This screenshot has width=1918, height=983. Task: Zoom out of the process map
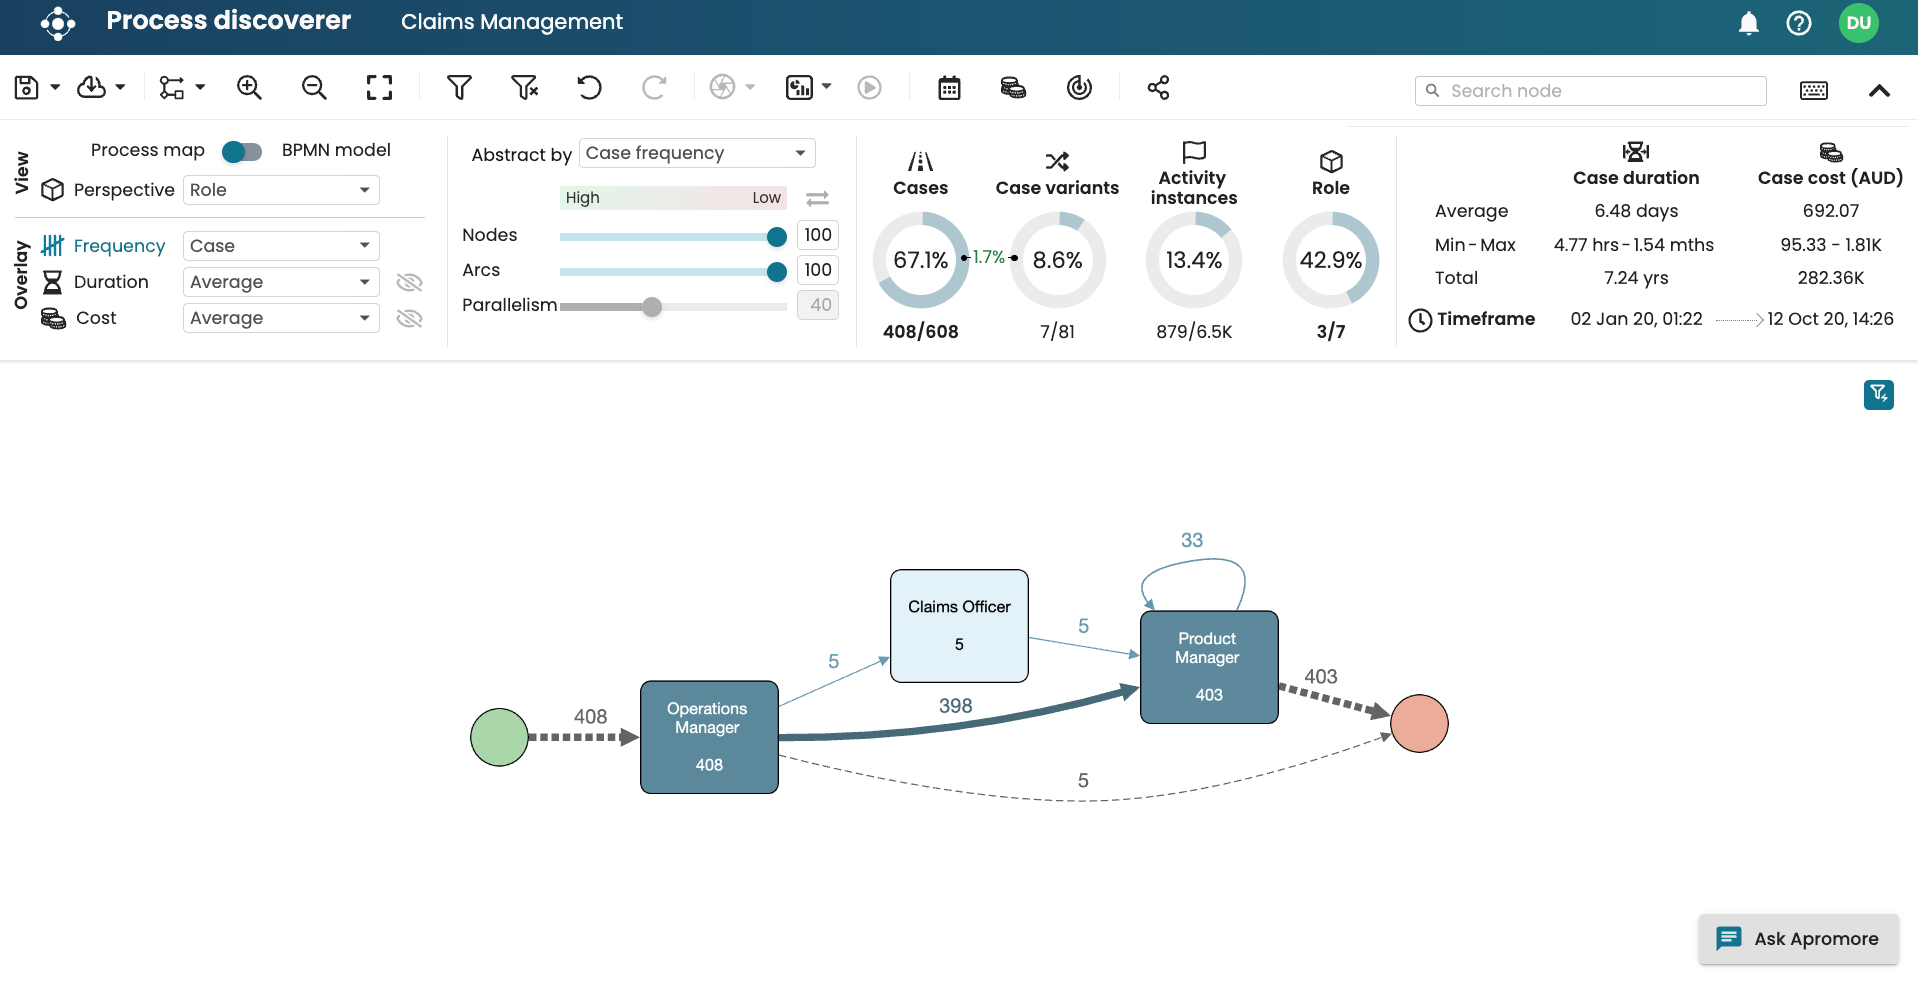tap(314, 88)
